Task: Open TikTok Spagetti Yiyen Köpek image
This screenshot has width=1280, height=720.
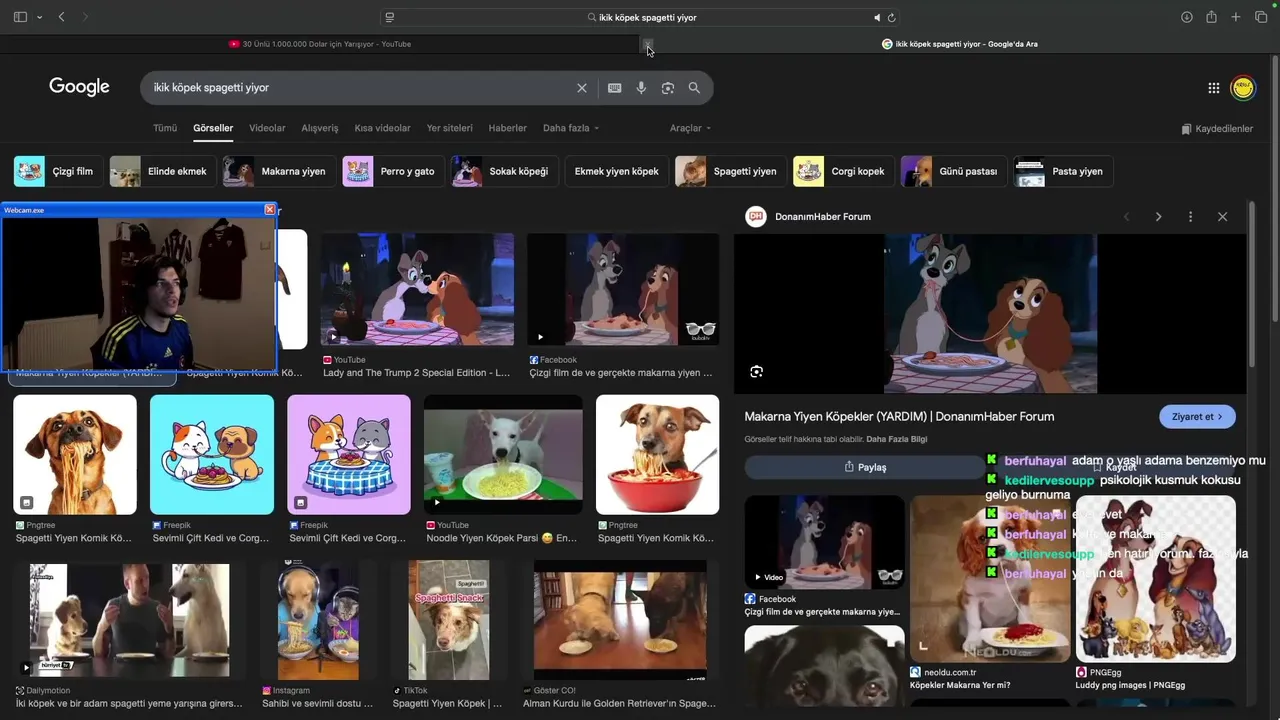Action: click(449, 620)
